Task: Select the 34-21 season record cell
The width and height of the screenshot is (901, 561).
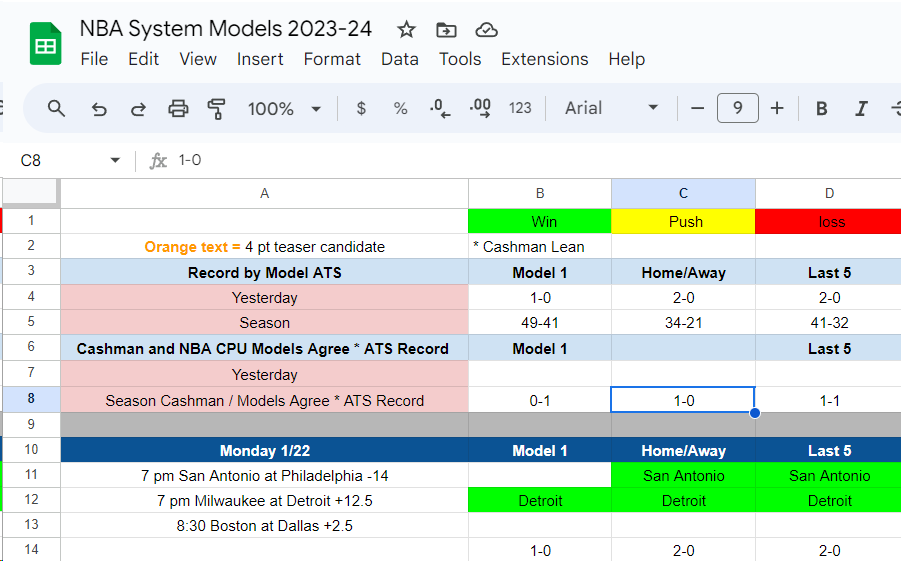Action: [x=683, y=323]
